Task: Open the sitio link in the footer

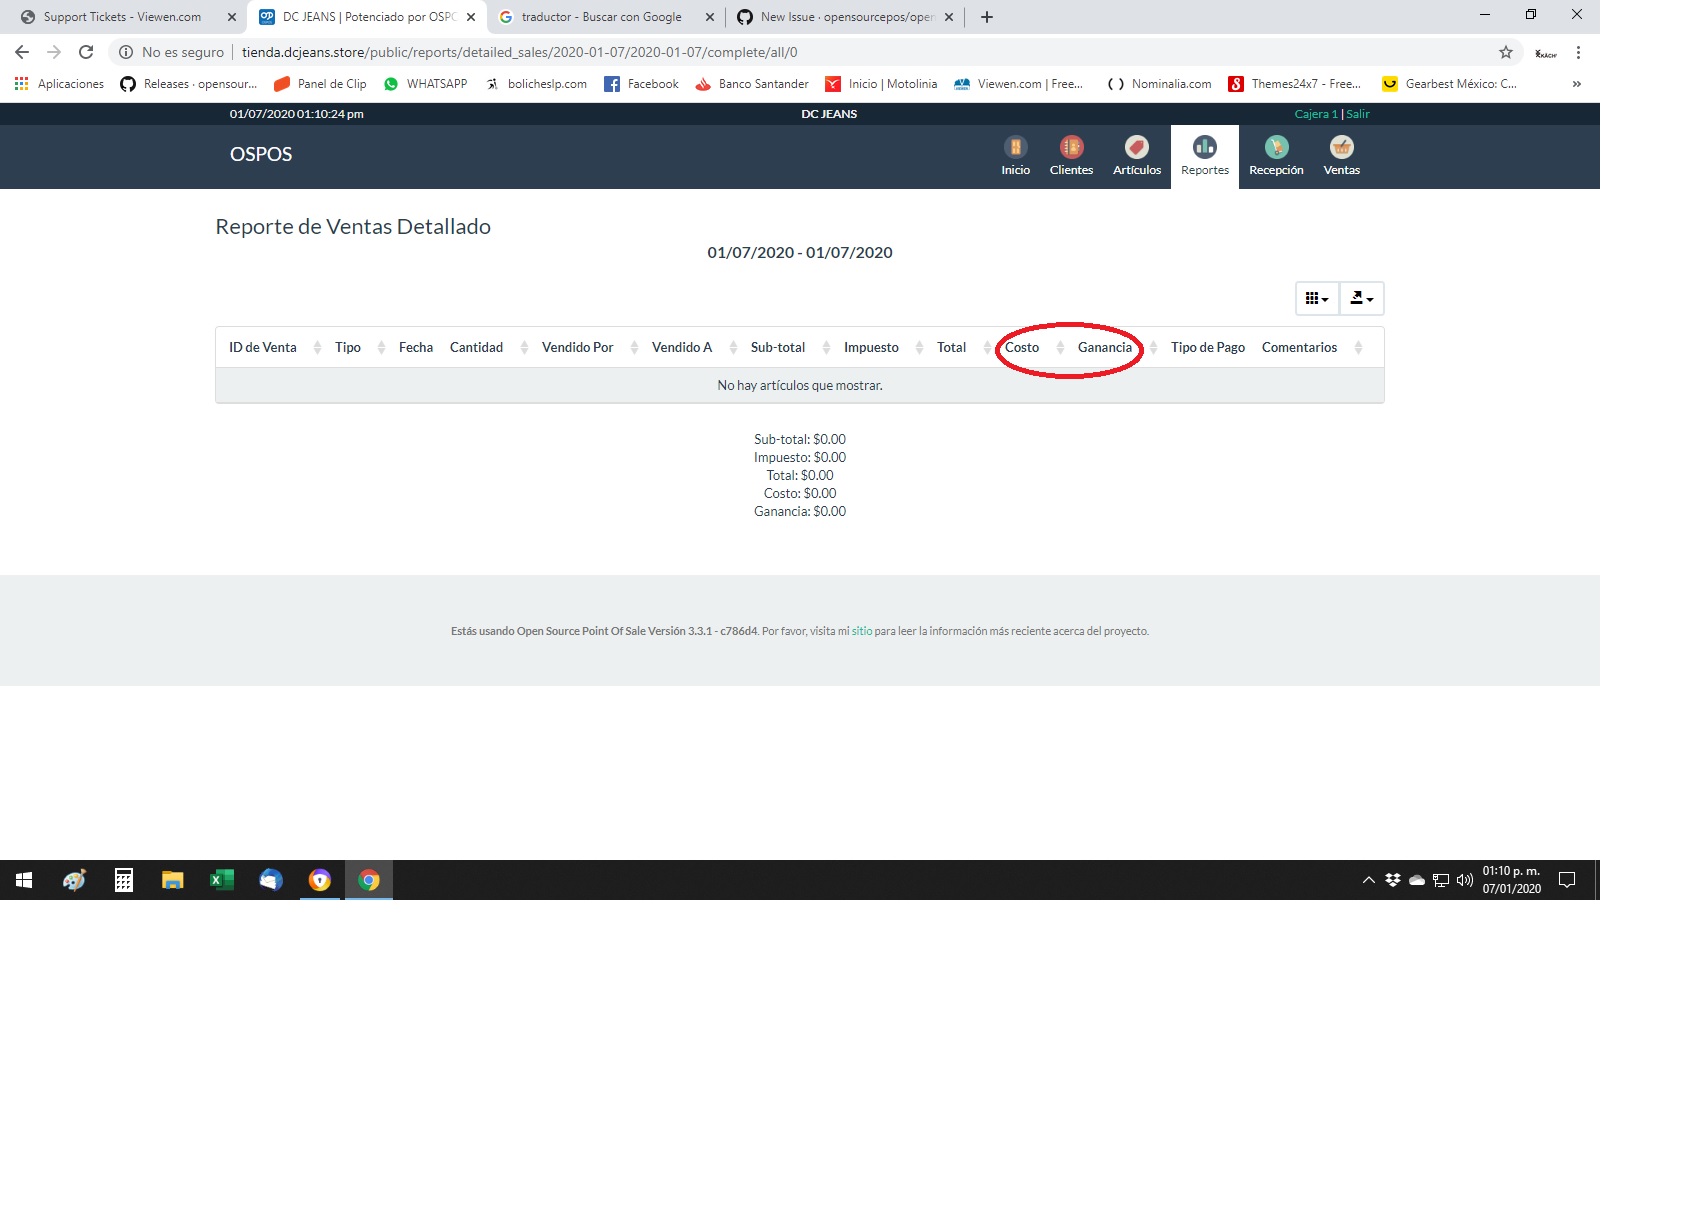Action: pyautogui.click(x=862, y=631)
